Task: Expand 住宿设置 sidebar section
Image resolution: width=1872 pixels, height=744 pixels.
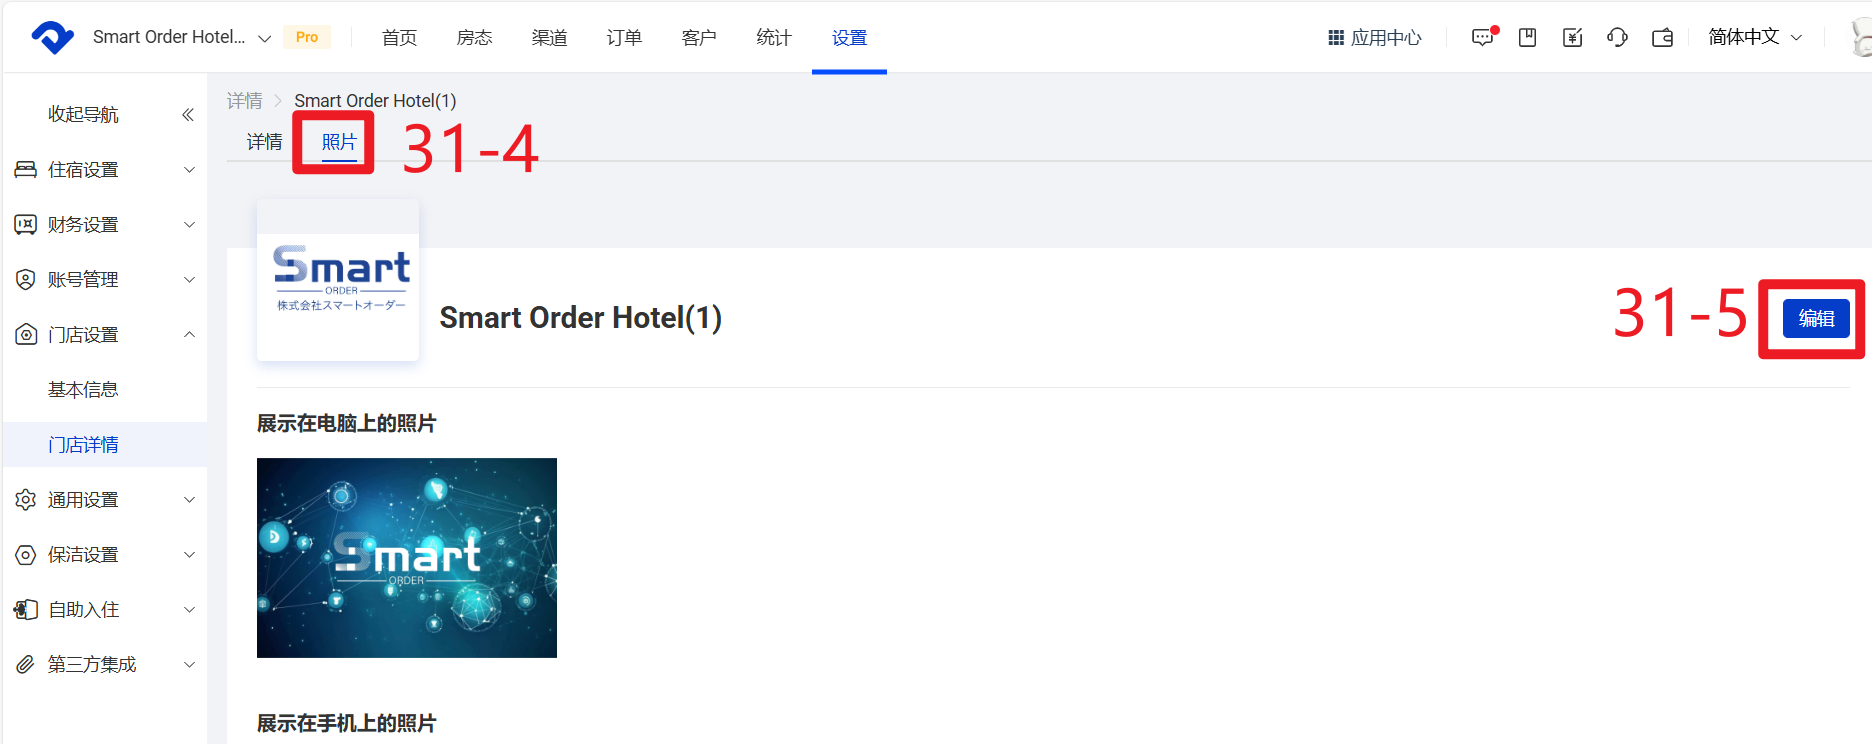Action: [x=105, y=170]
